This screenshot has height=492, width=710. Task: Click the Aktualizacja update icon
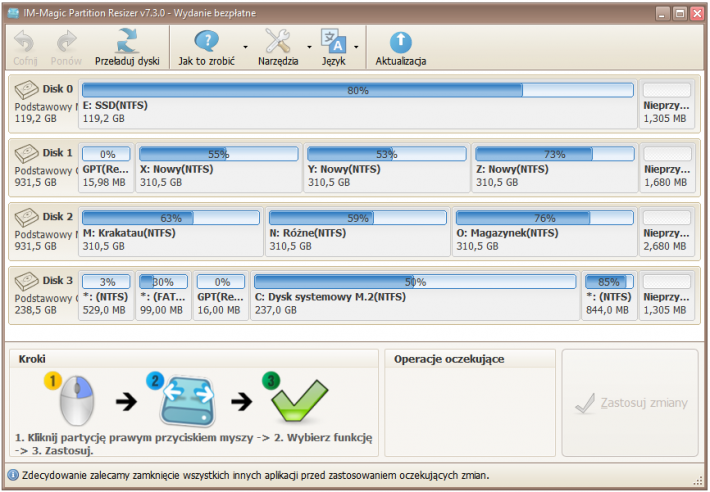[401, 43]
